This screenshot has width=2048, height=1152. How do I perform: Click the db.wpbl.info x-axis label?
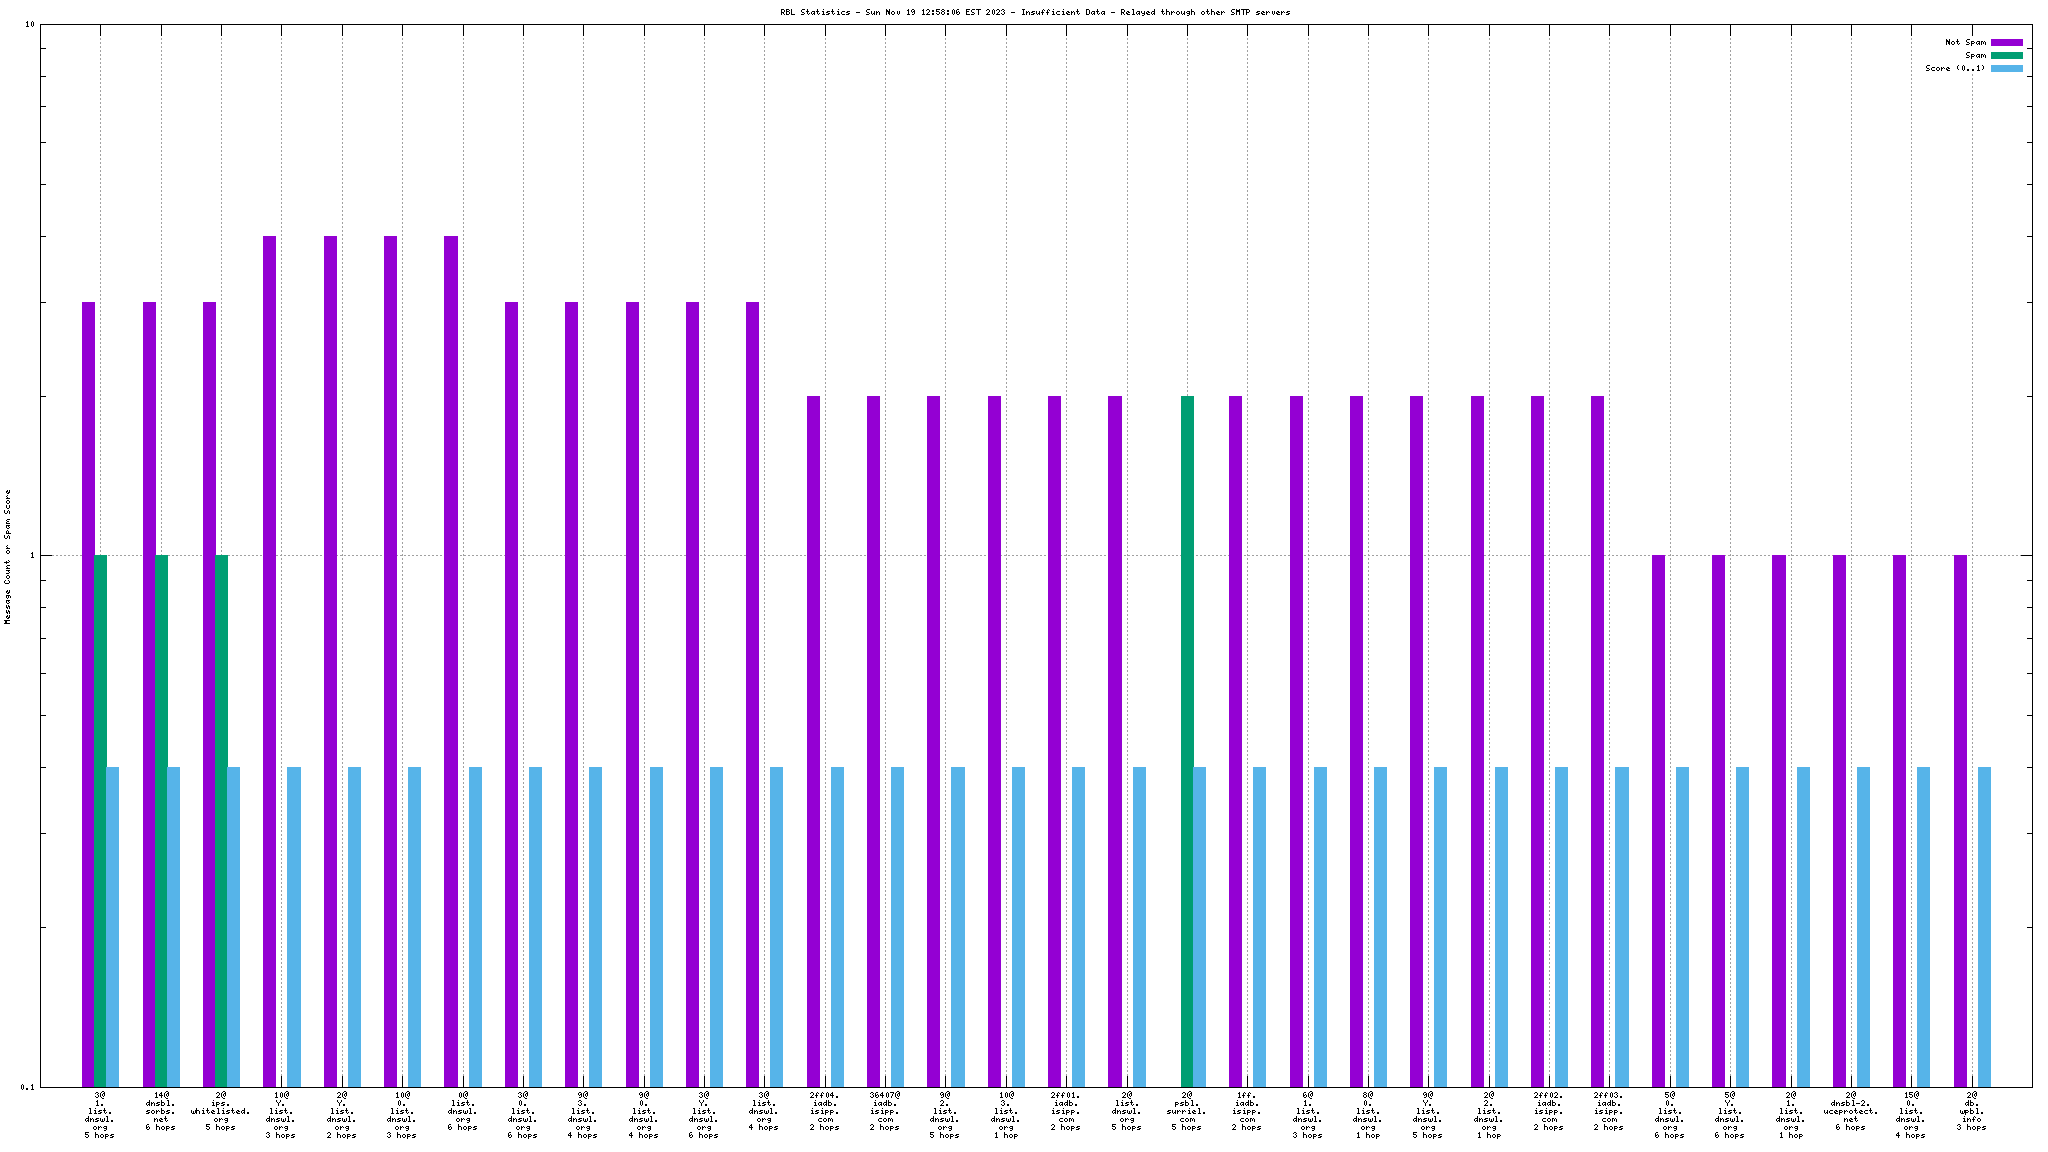click(1971, 1111)
